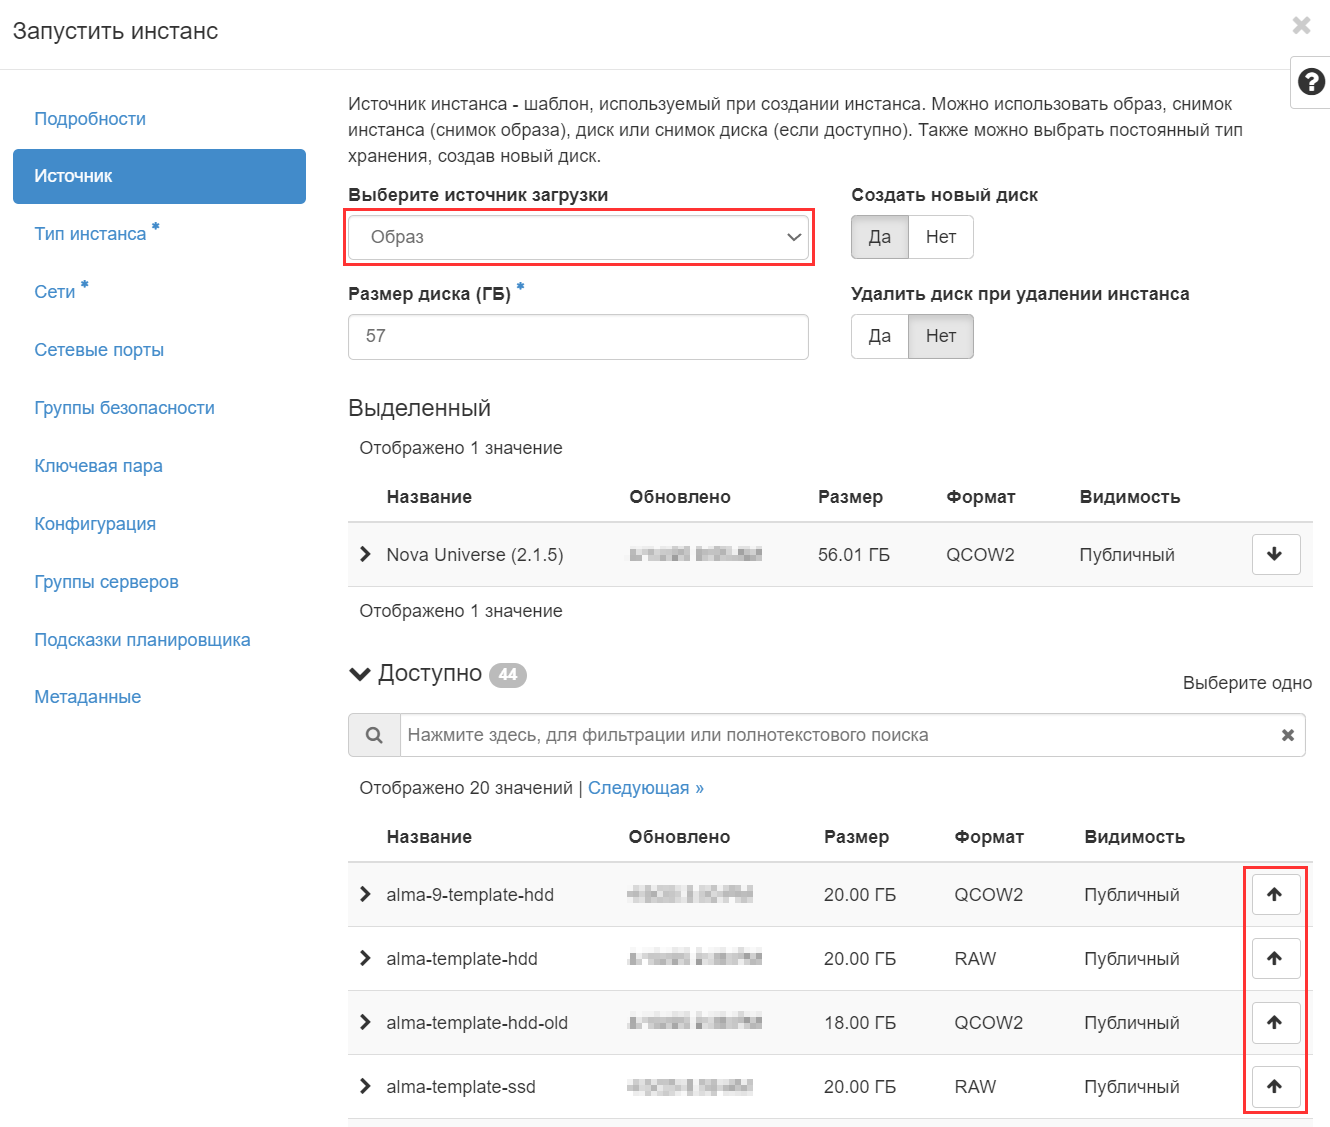Set 'Создать новый диск' to Нет

click(x=940, y=237)
